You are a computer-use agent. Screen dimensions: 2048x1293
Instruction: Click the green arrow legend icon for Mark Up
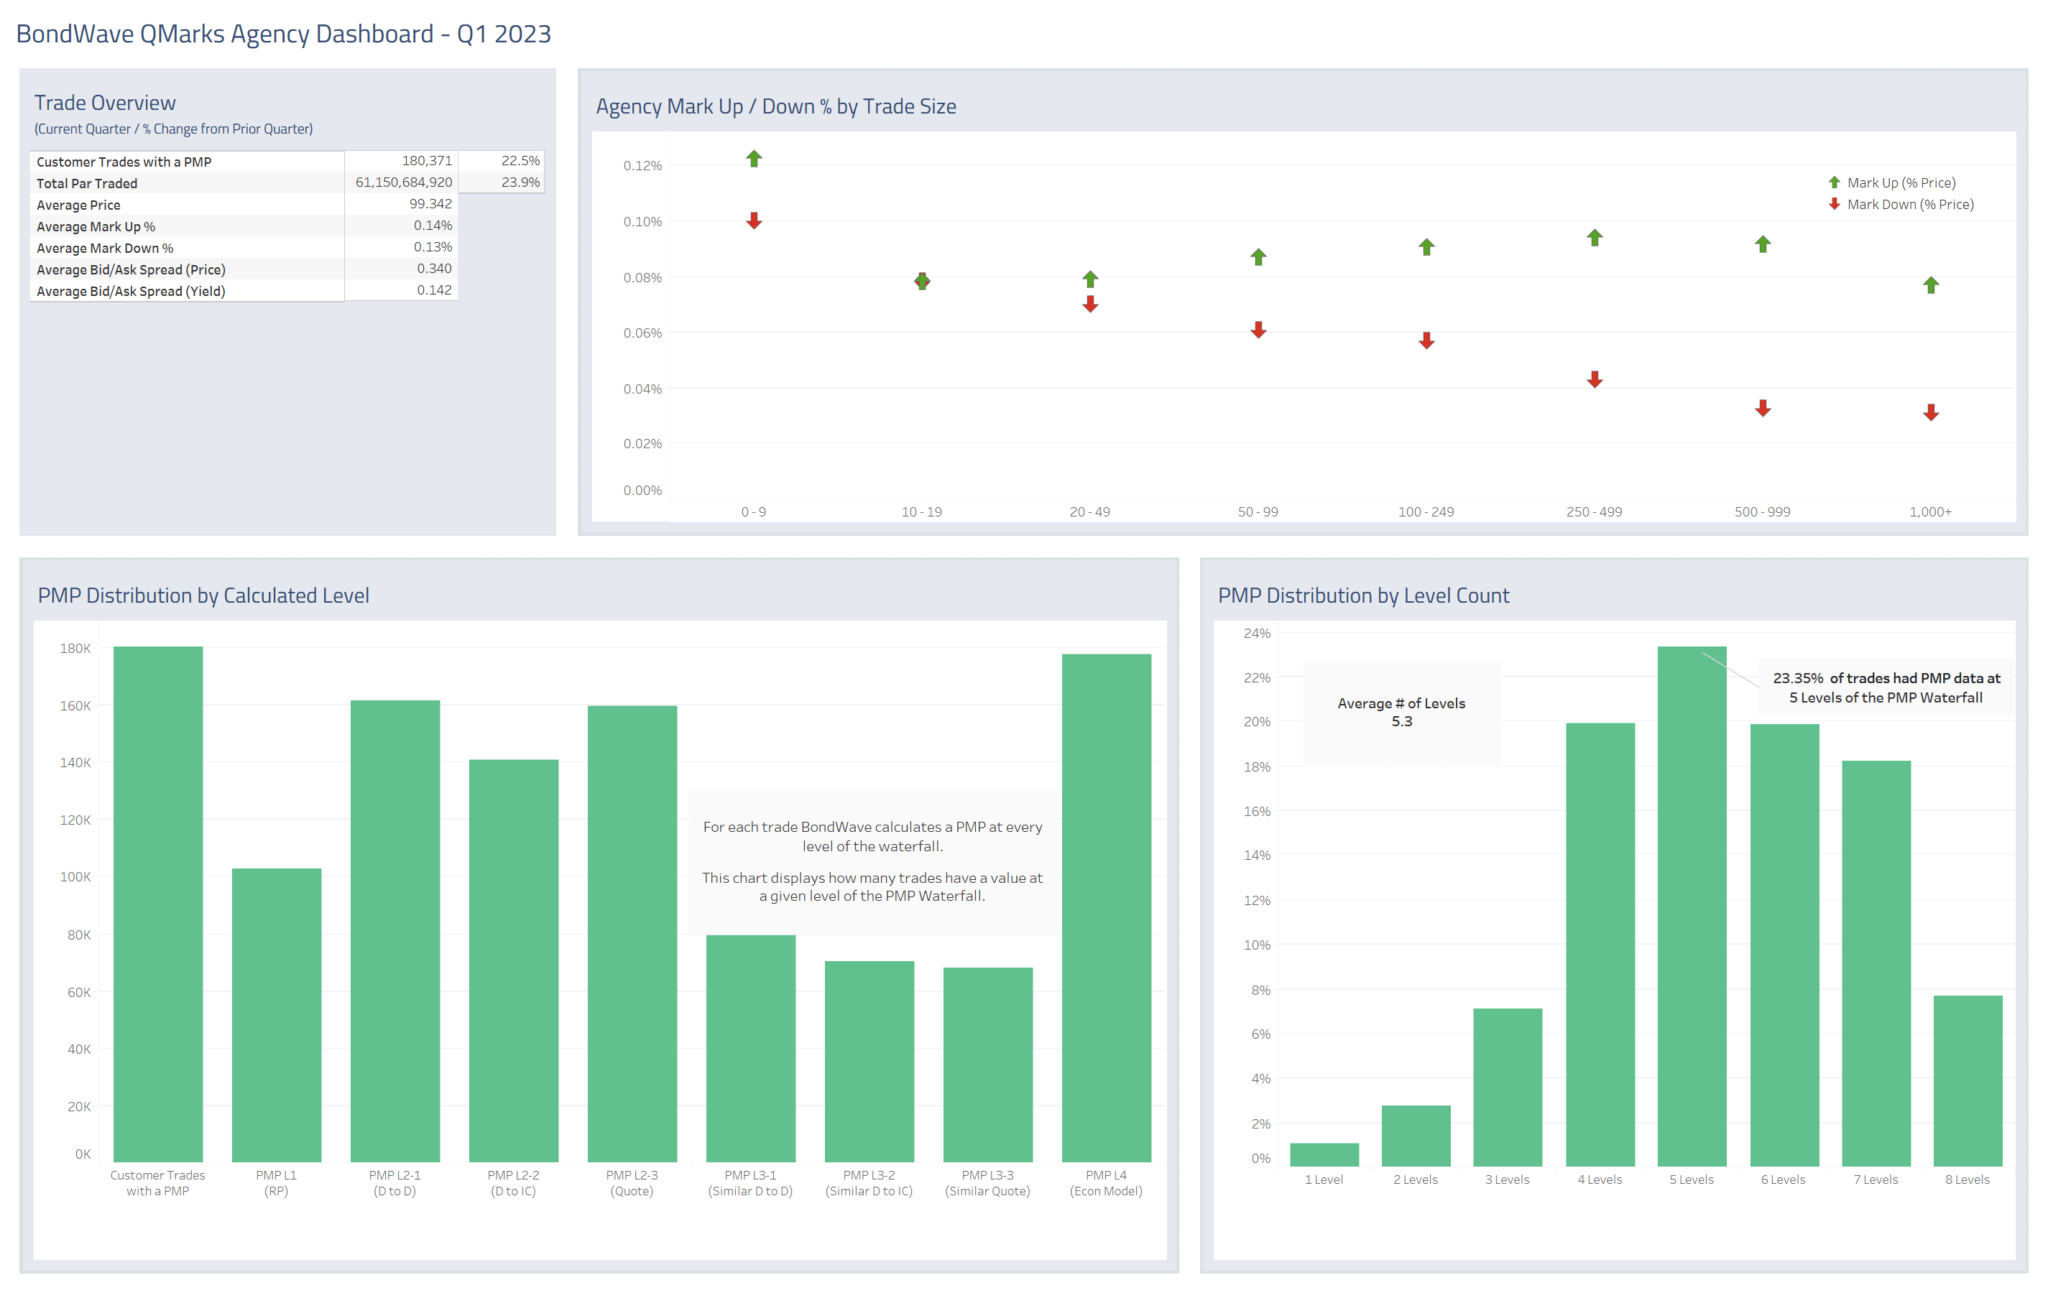1833,182
